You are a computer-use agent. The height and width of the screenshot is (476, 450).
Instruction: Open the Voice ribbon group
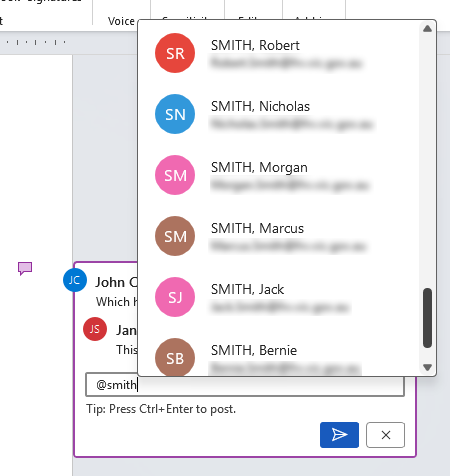pyautogui.click(x=121, y=21)
